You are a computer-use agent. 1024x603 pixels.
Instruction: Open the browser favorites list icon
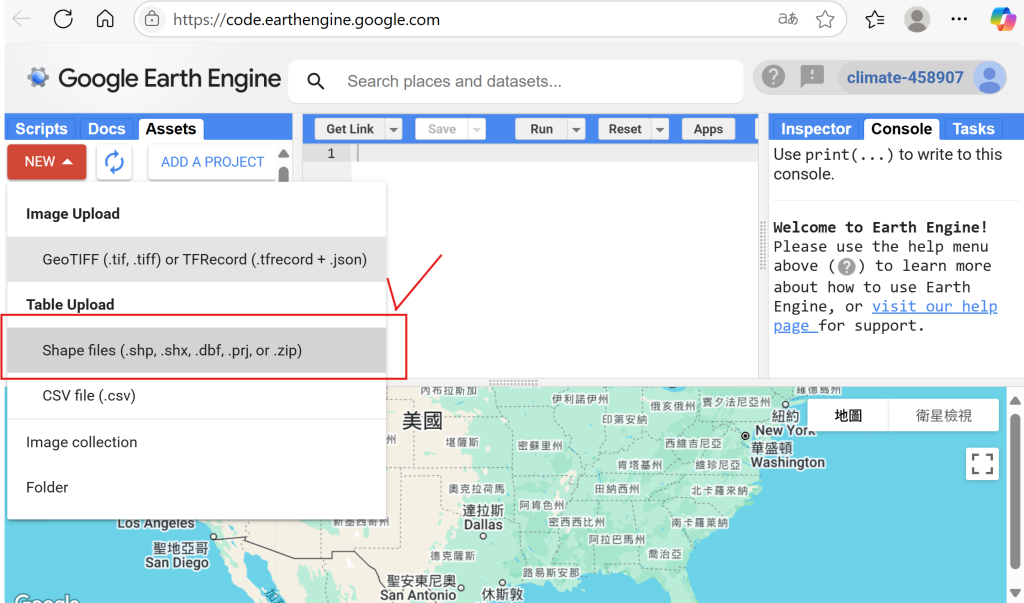click(x=874, y=19)
